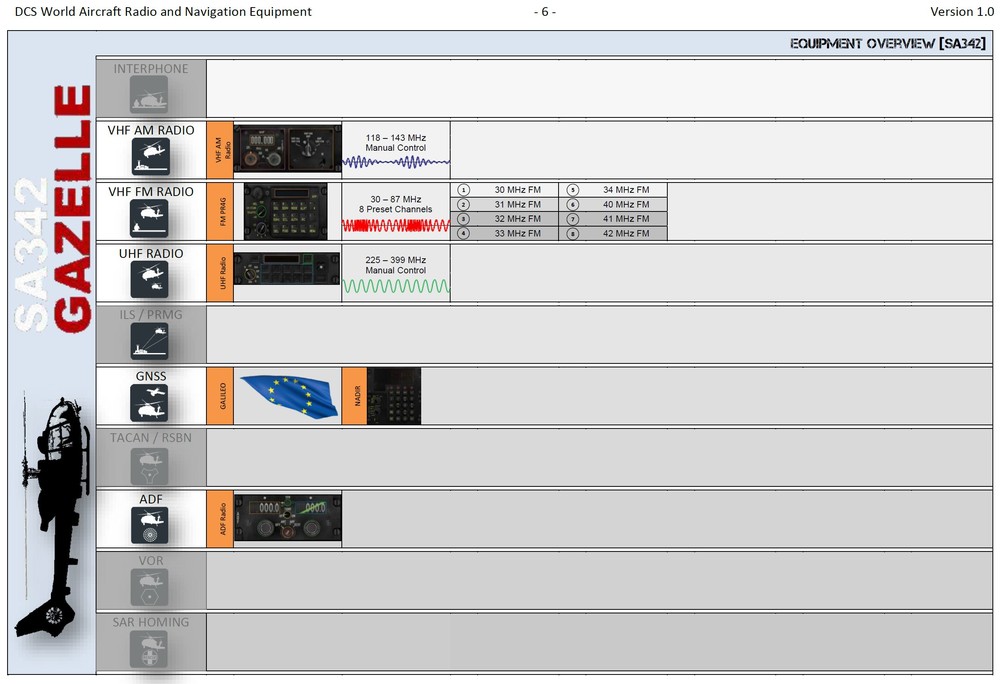Click the document title DCS World Aircraft Radio
The image size is (1000, 684).
[x=163, y=11]
